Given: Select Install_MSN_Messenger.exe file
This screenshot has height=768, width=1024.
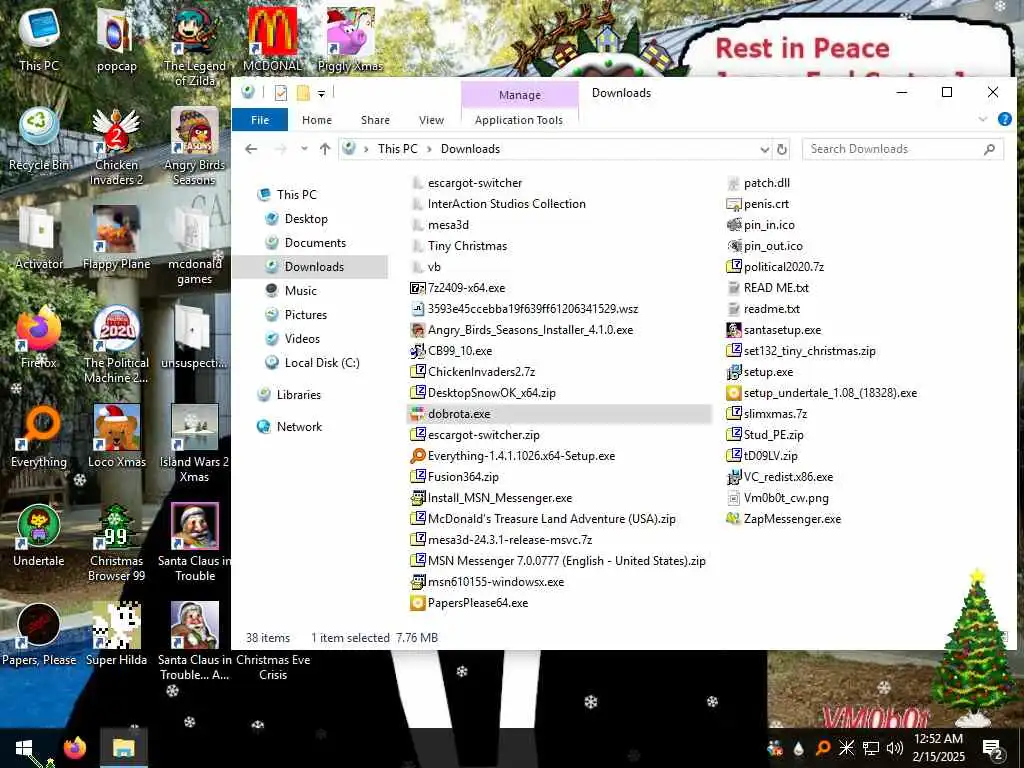Looking at the screenshot, I should (x=500, y=498).
